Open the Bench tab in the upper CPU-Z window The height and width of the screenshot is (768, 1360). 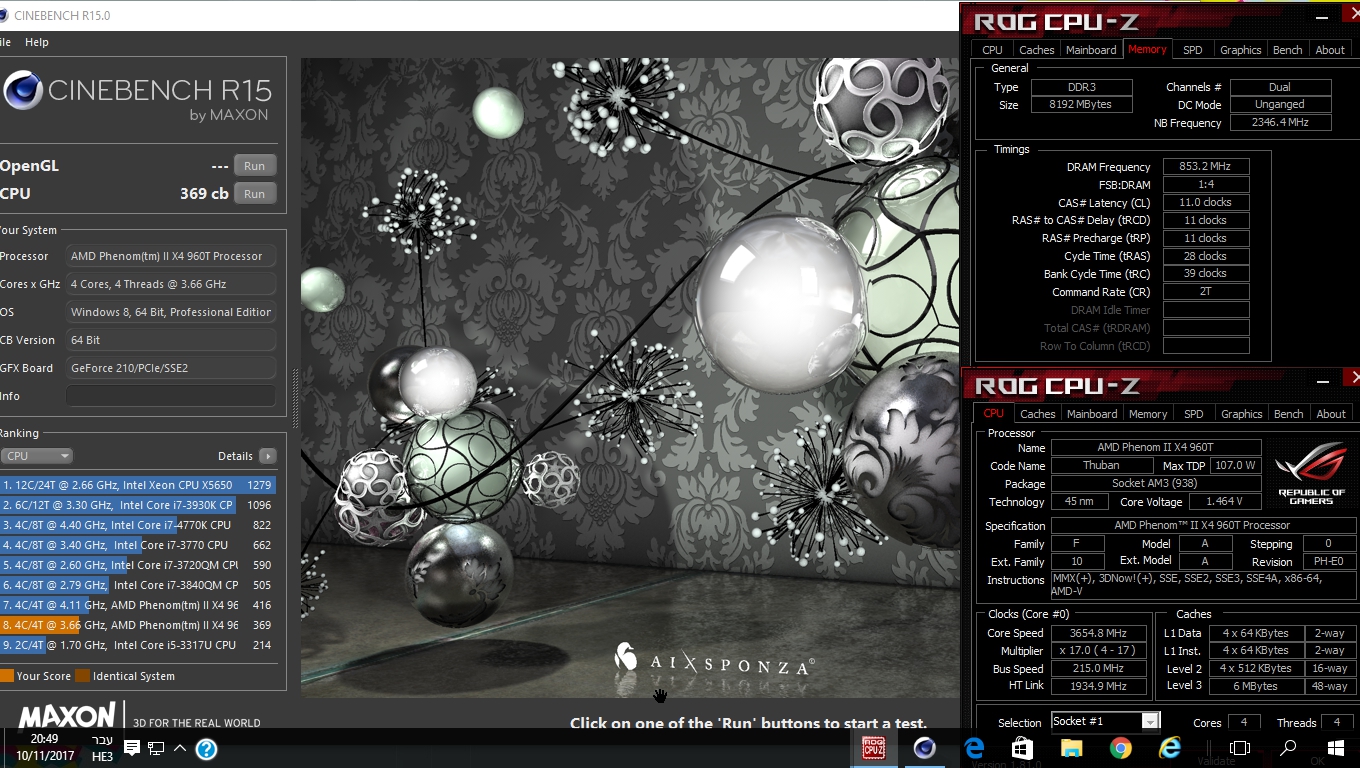[1288, 50]
